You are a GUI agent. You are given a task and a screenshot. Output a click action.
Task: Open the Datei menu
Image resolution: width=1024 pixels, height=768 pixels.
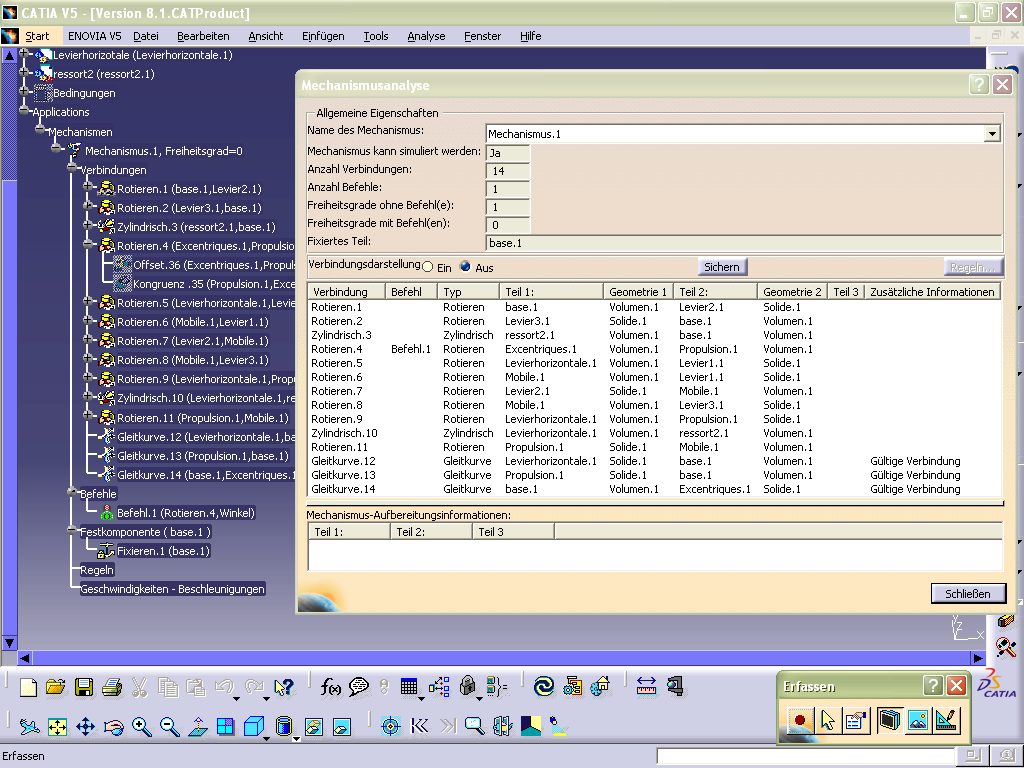click(146, 36)
